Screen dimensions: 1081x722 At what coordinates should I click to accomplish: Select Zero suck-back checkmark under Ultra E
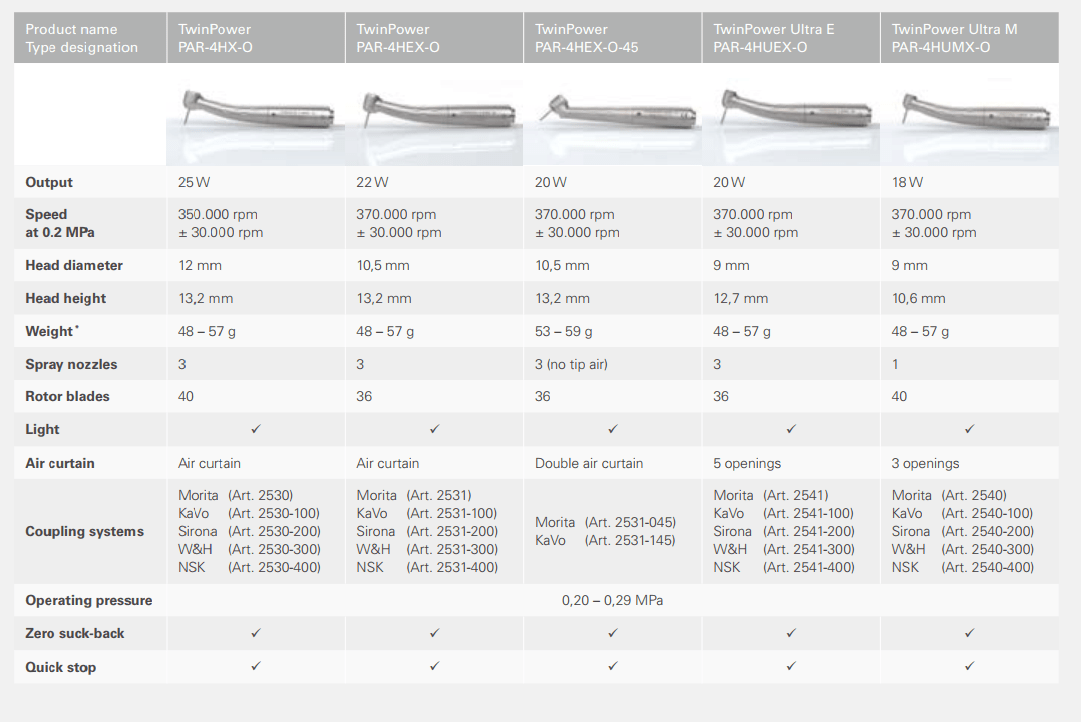(791, 632)
